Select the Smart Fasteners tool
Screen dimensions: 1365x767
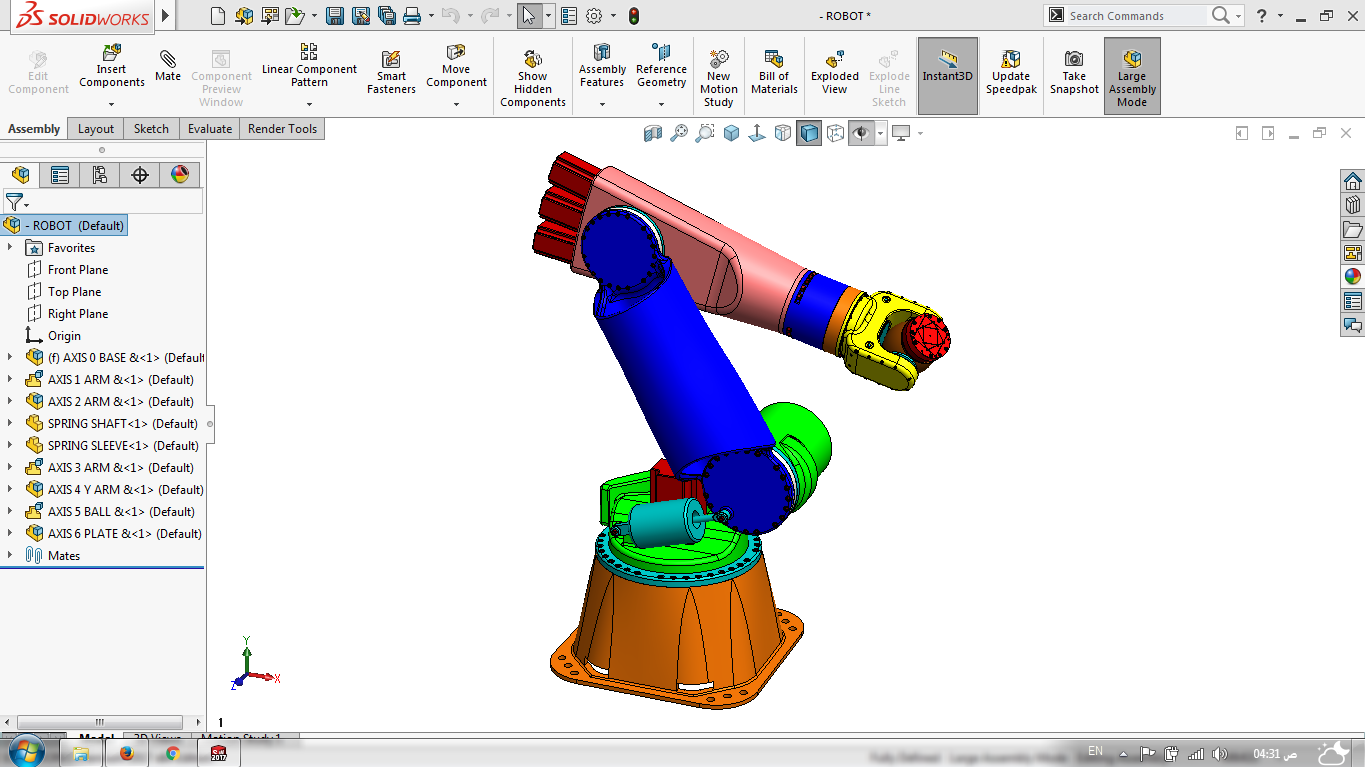[x=390, y=70]
